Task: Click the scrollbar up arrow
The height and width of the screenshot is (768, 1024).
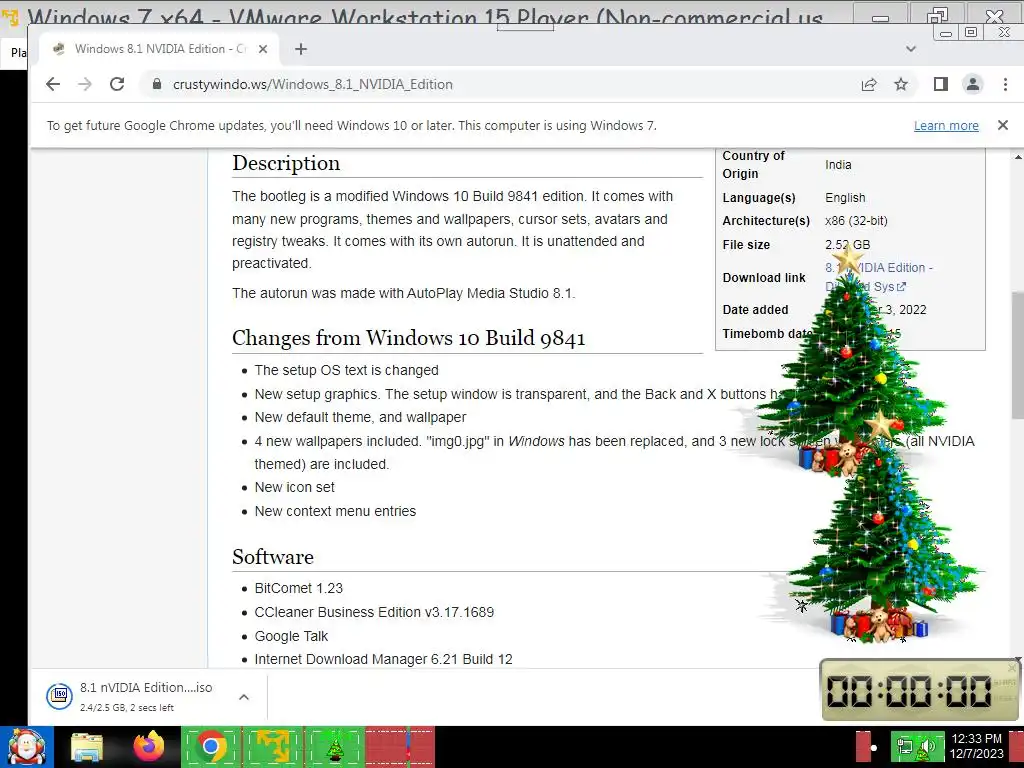Action: point(1017,157)
